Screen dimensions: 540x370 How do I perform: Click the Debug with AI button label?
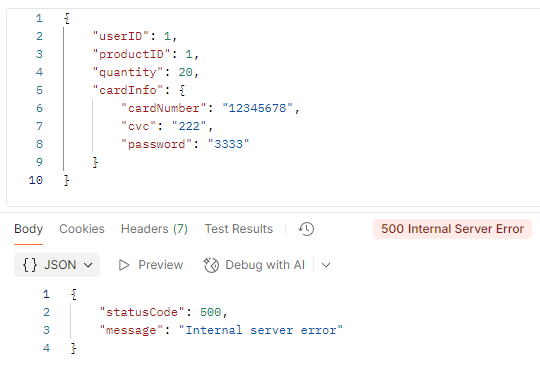(265, 265)
